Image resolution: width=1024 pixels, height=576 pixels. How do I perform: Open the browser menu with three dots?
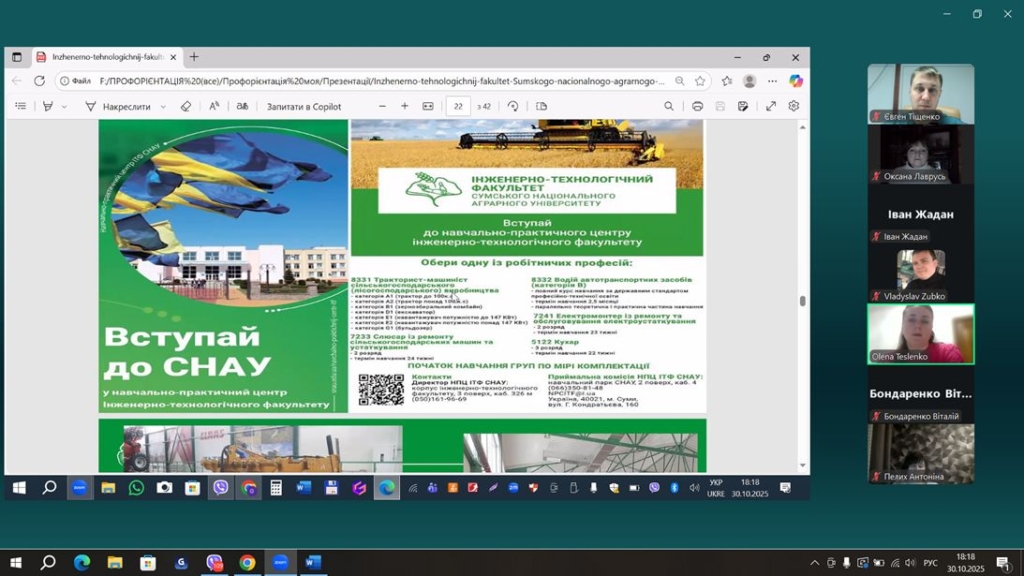click(772, 81)
